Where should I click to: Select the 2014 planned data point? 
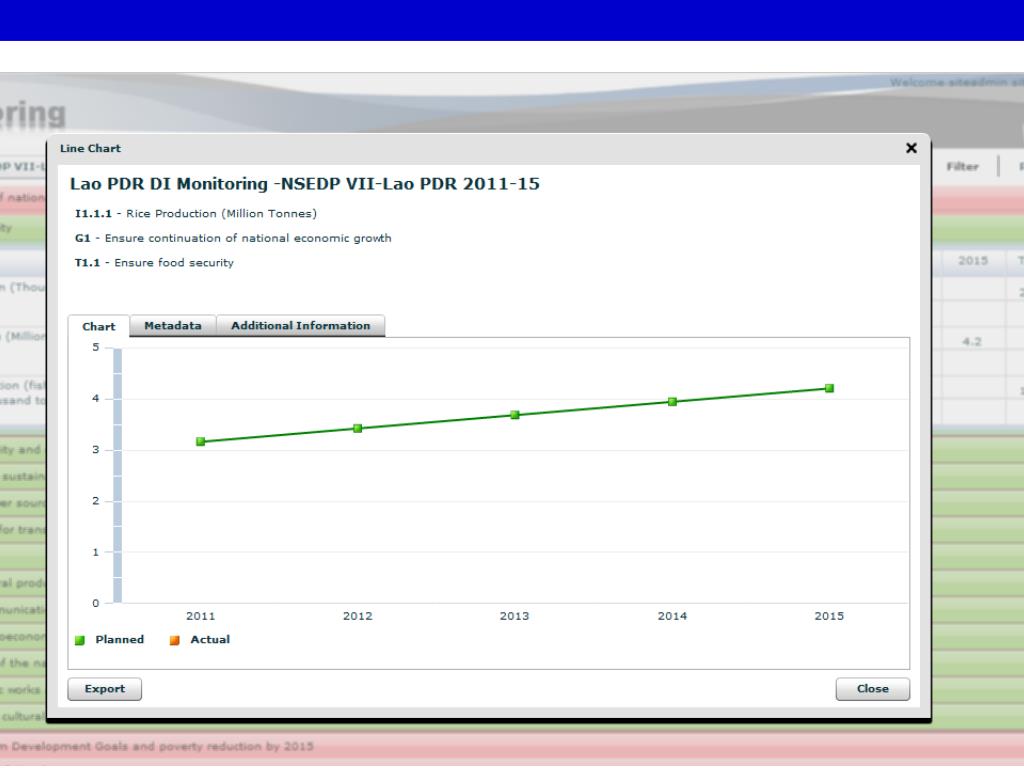click(x=672, y=402)
